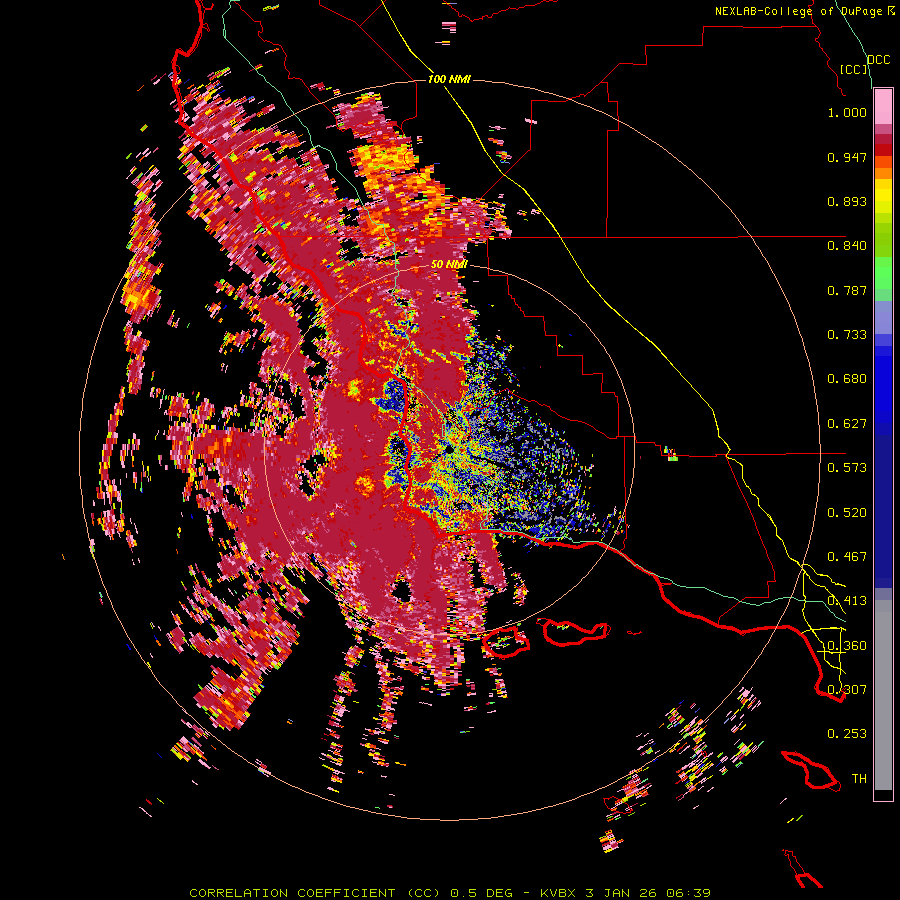Click the 0.627 legend value
Image resolution: width=900 pixels, height=900 pixels.
(x=847, y=424)
